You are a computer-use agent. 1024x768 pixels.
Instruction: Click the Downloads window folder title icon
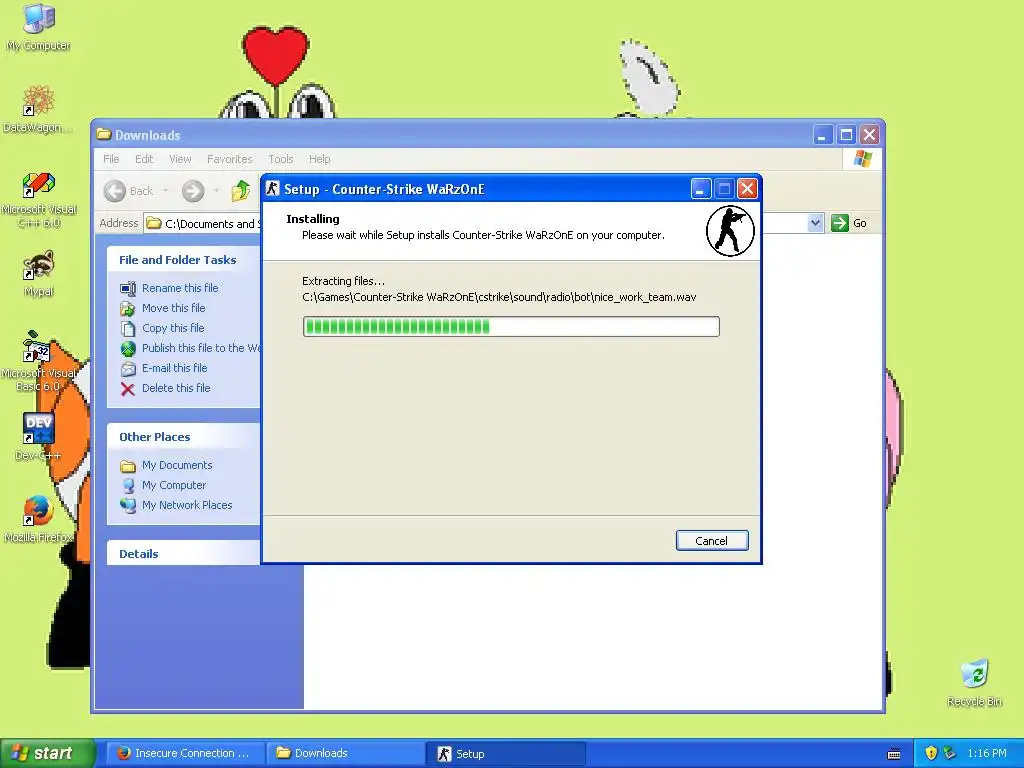(x=104, y=135)
